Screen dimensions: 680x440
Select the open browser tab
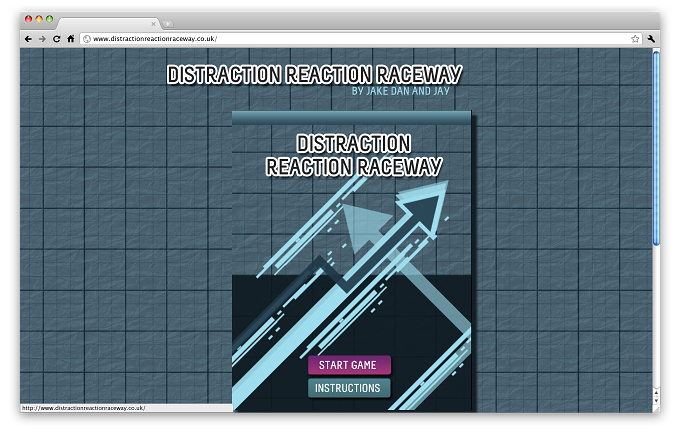[x=108, y=23]
